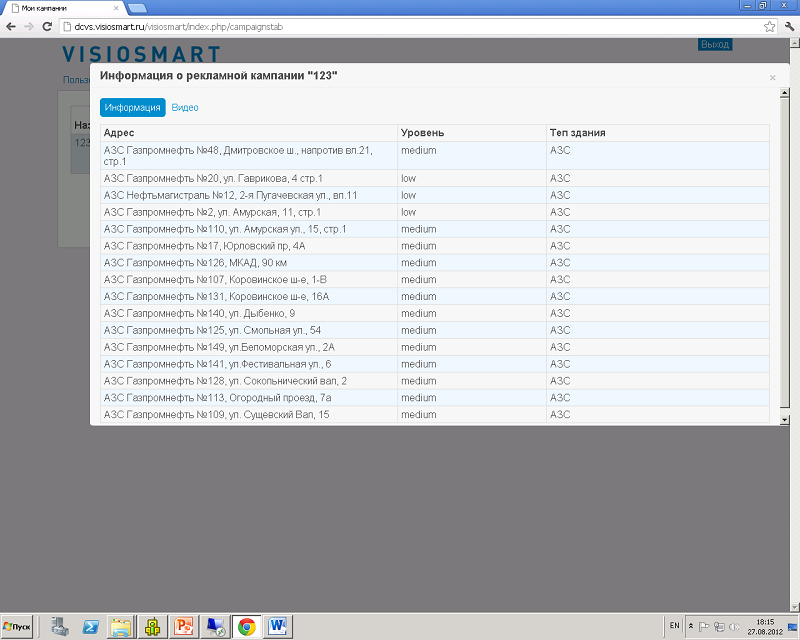The image size is (800, 640).
Task: Open PowerPoint from the taskbar
Action: tap(184, 626)
